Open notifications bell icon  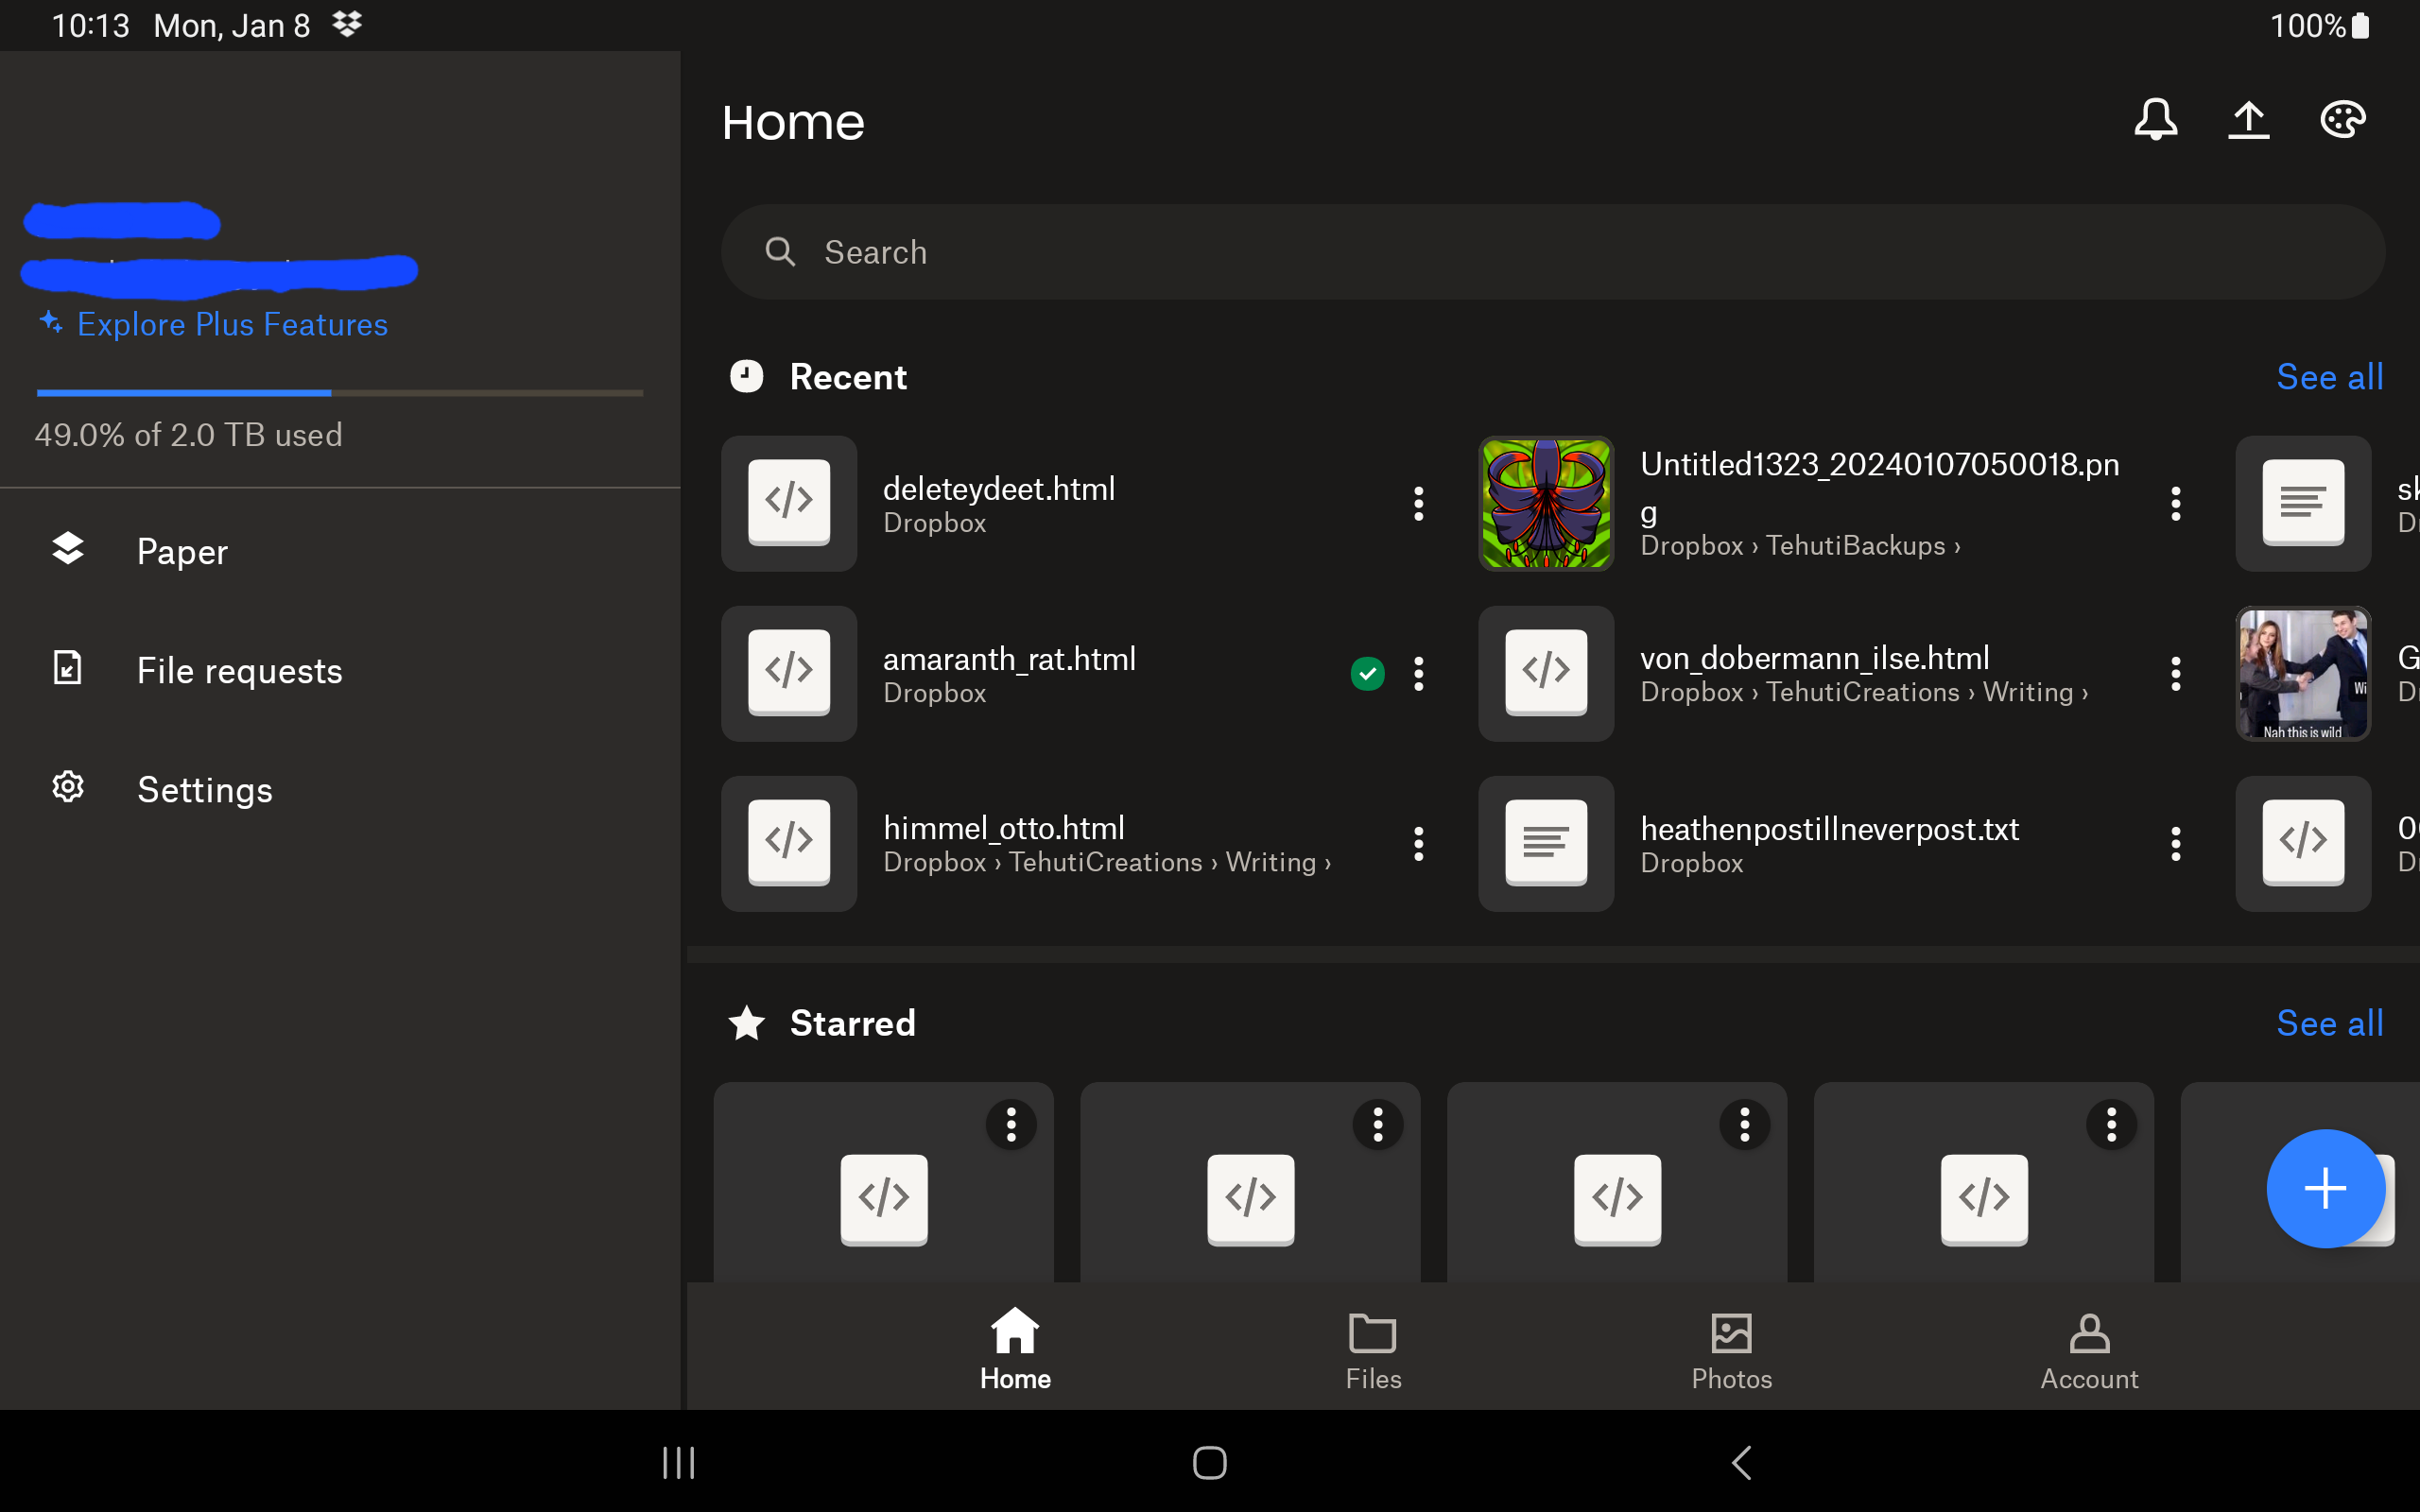(x=2155, y=118)
